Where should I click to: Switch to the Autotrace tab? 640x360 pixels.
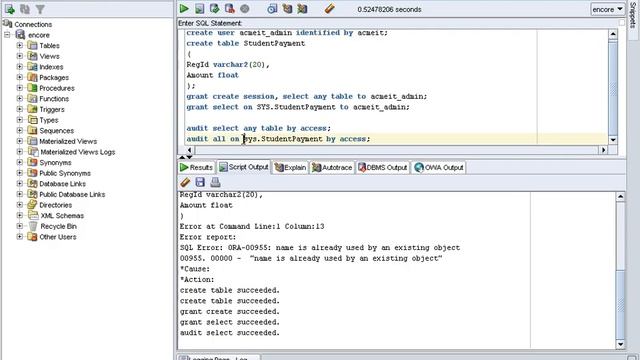click(x=332, y=167)
